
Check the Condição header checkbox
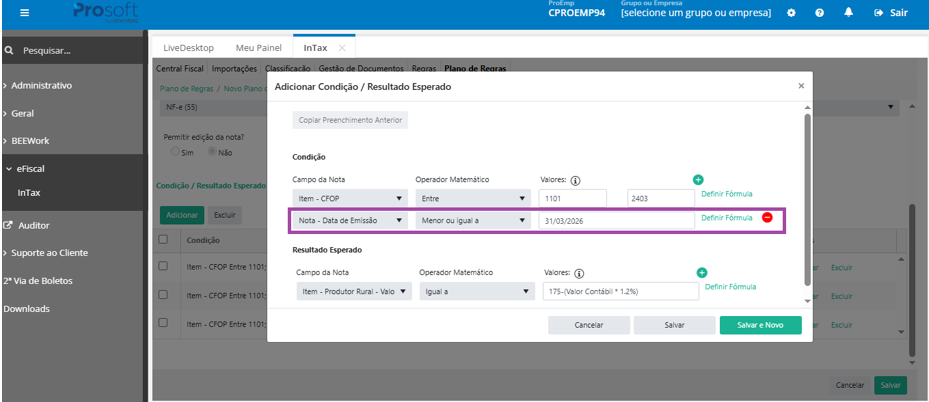[163, 240]
